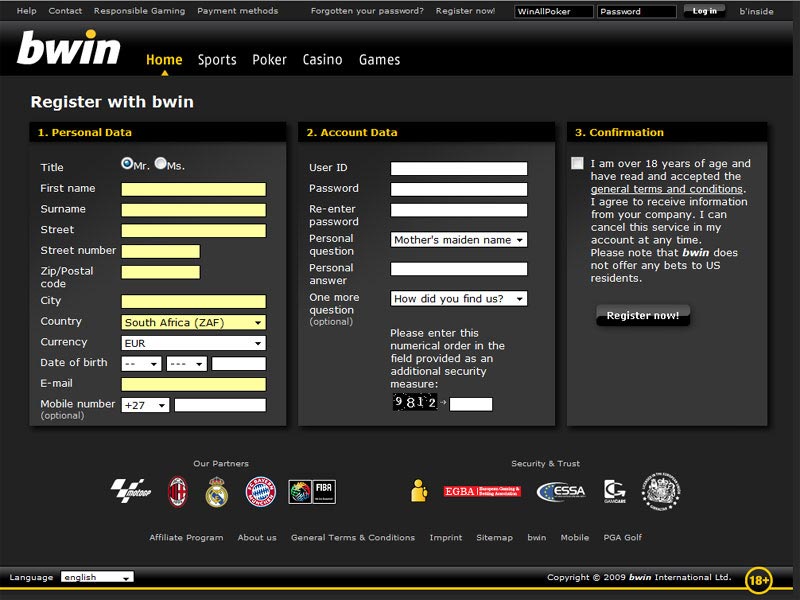Click the Log in button
This screenshot has width=800, height=600.
point(705,11)
